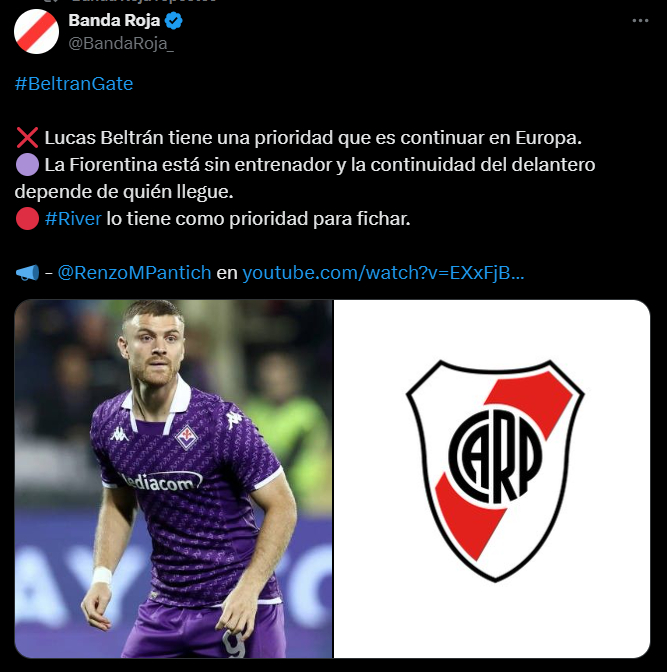
Task: Click the red circle emoji
Action: pos(27,219)
